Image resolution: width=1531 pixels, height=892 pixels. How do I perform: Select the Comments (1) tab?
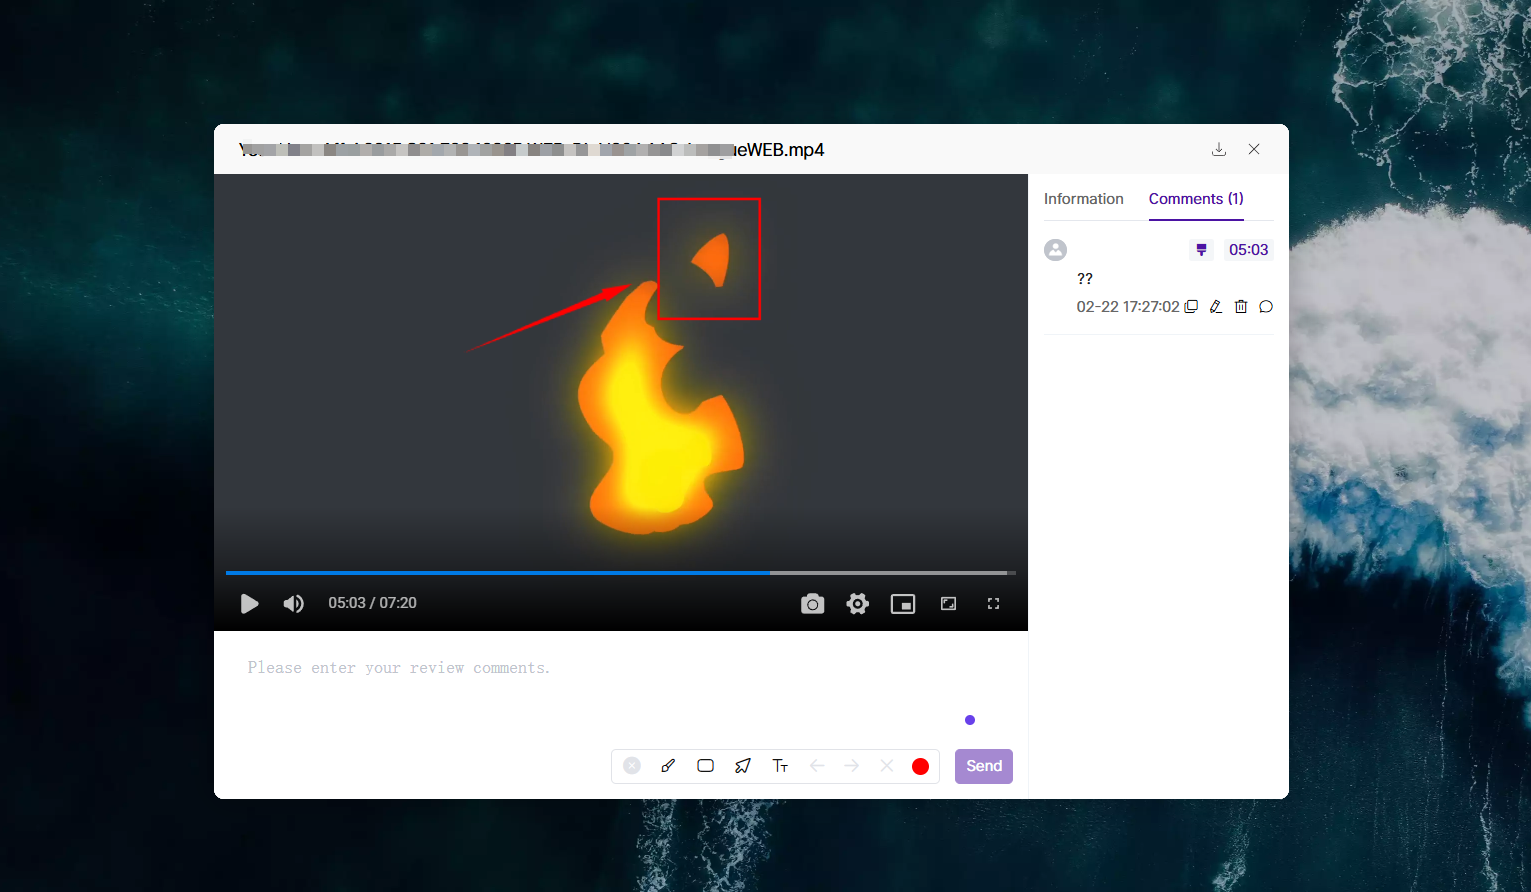pos(1196,199)
